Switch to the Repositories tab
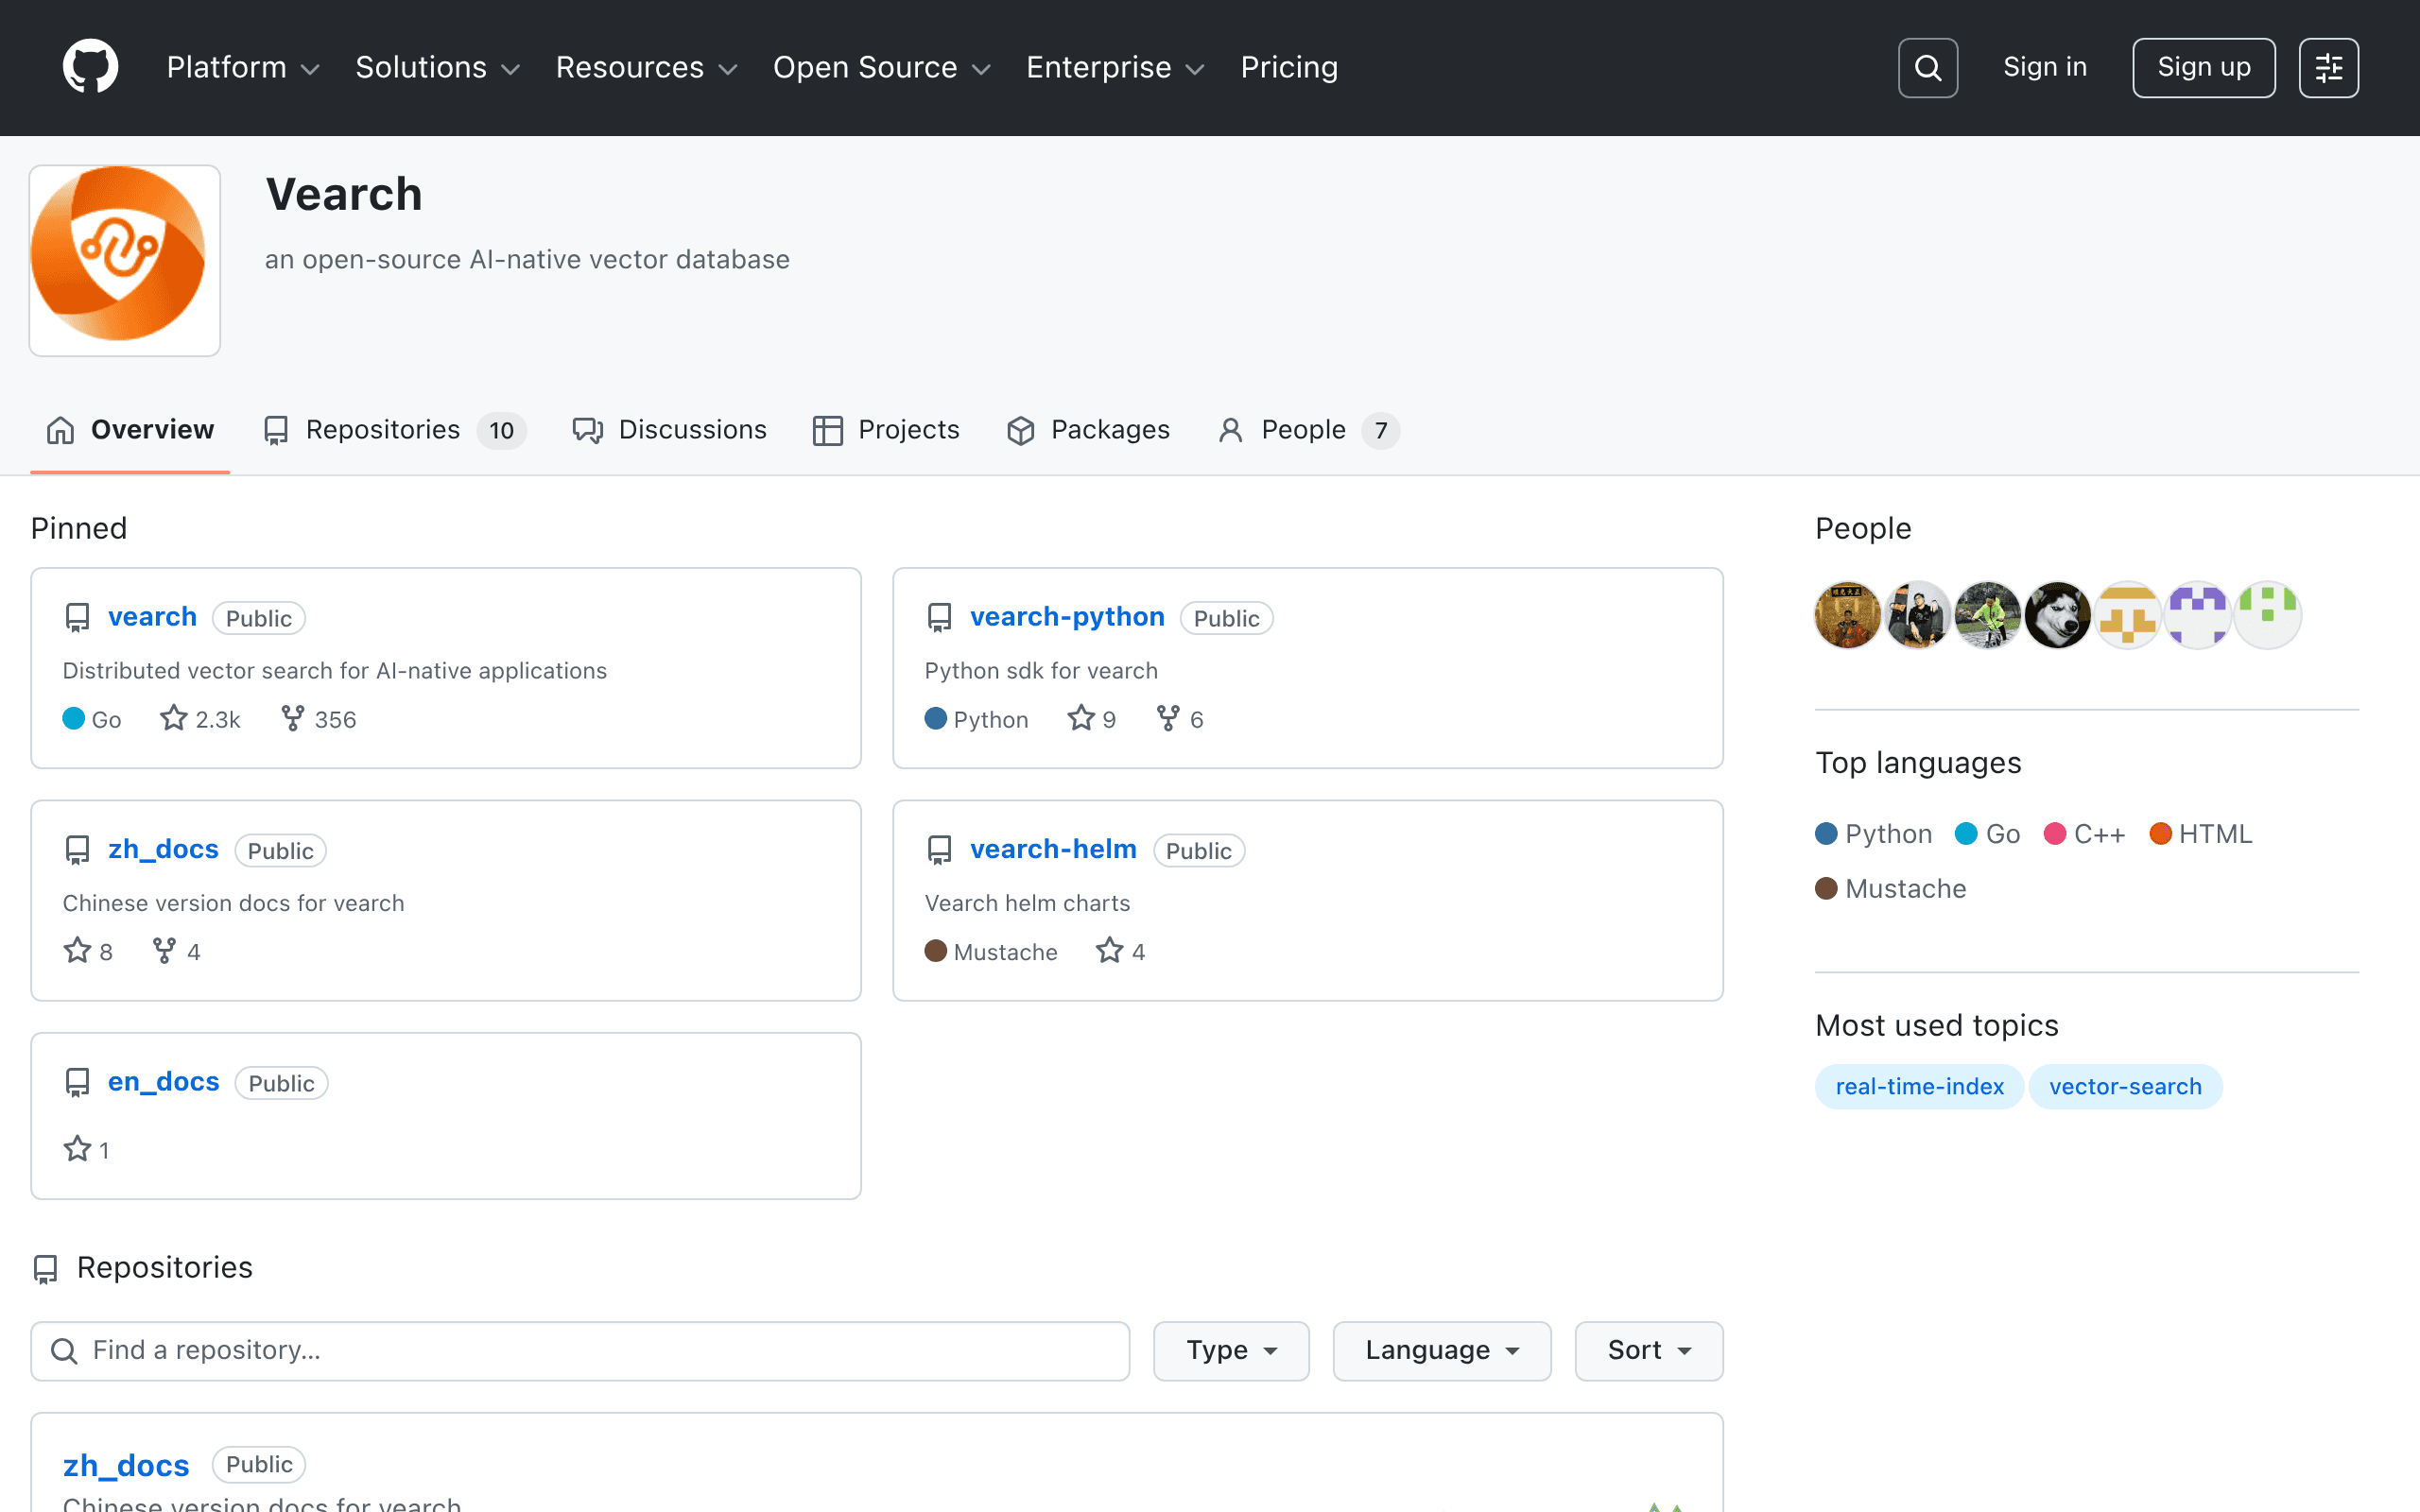 coord(394,430)
